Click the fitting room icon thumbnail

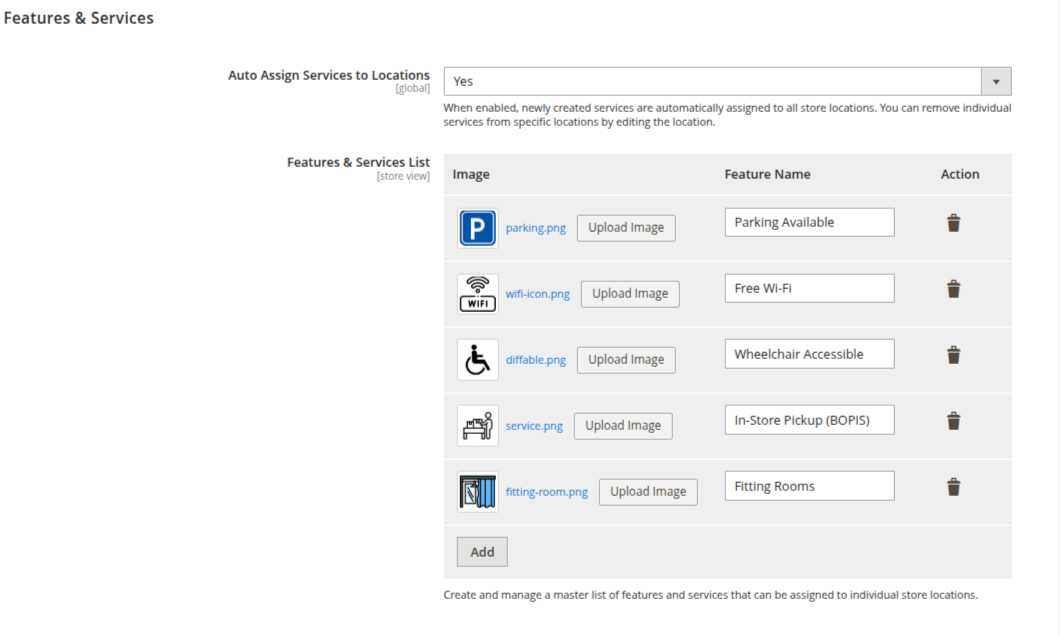coord(477,492)
